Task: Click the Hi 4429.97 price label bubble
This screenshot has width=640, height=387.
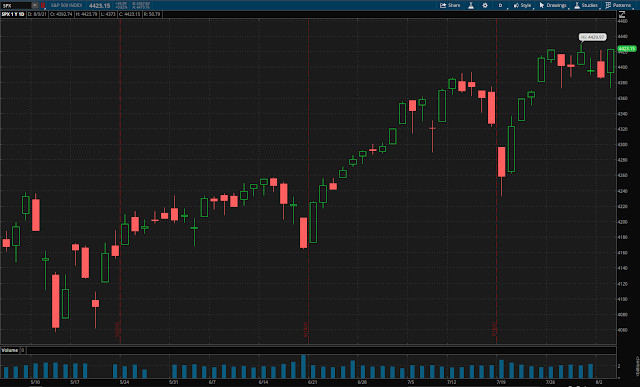Action: point(593,37)
